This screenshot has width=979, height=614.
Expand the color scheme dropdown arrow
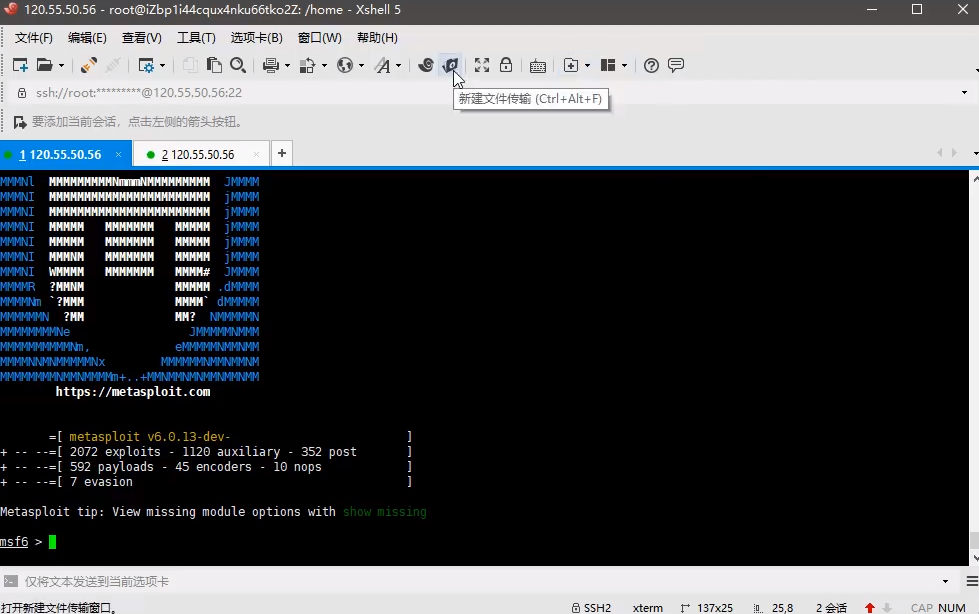[324, 65]
